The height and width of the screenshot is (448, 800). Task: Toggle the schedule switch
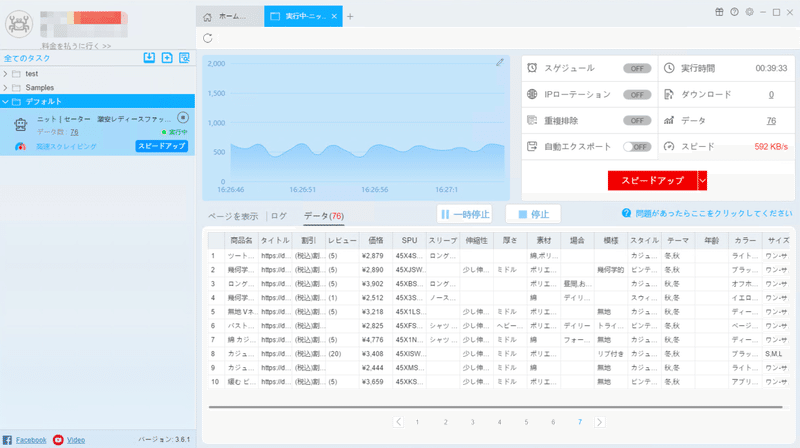(637, 68)
